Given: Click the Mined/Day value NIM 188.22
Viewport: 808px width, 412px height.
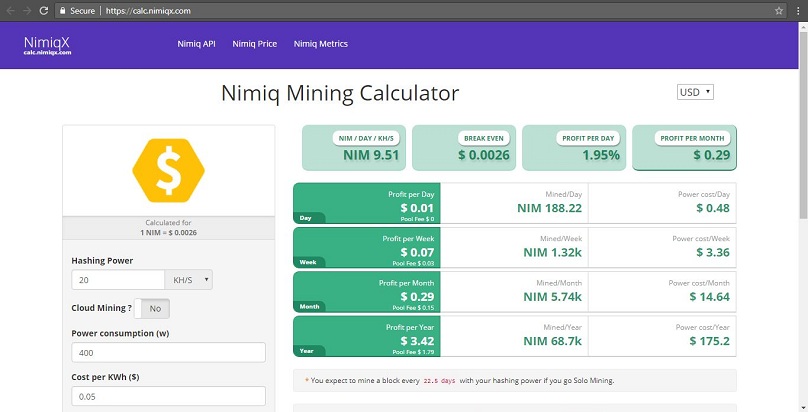Looking at the screenshot, I should coord(549,208).
